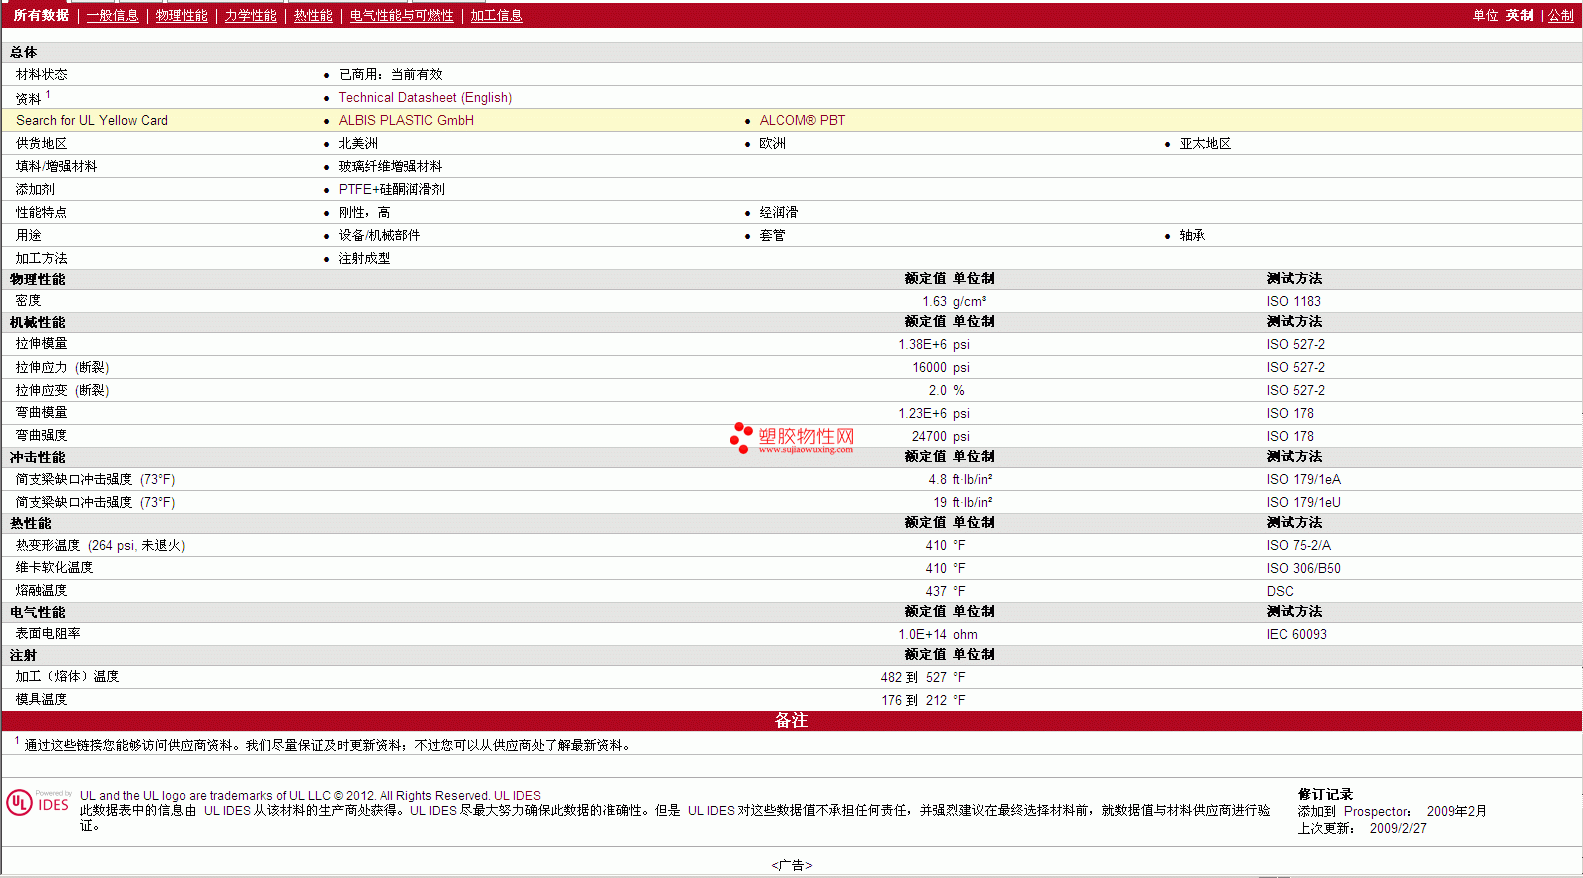Click the 模具温度 row label
The image size is (1583, 878).
point(41,700)
